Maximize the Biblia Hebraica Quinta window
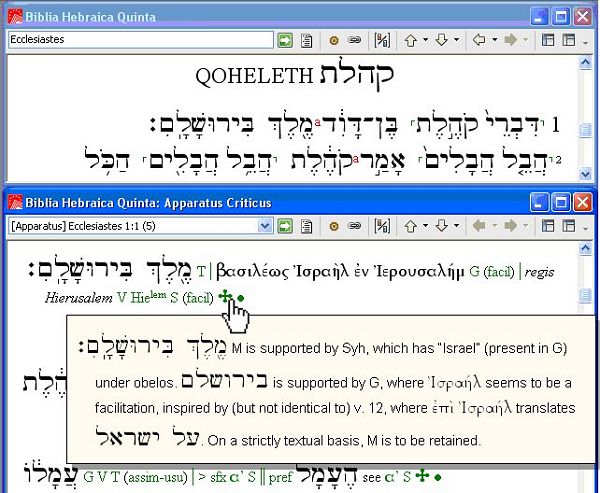 point(561,17)
